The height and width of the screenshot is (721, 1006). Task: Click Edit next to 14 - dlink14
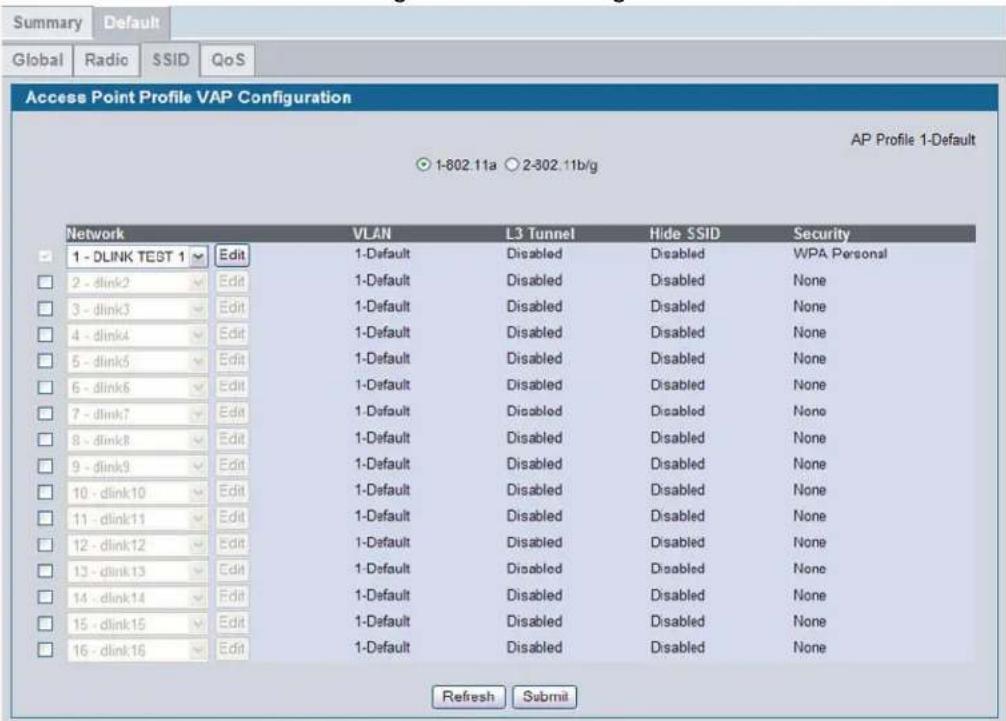[x=232, y=597]
